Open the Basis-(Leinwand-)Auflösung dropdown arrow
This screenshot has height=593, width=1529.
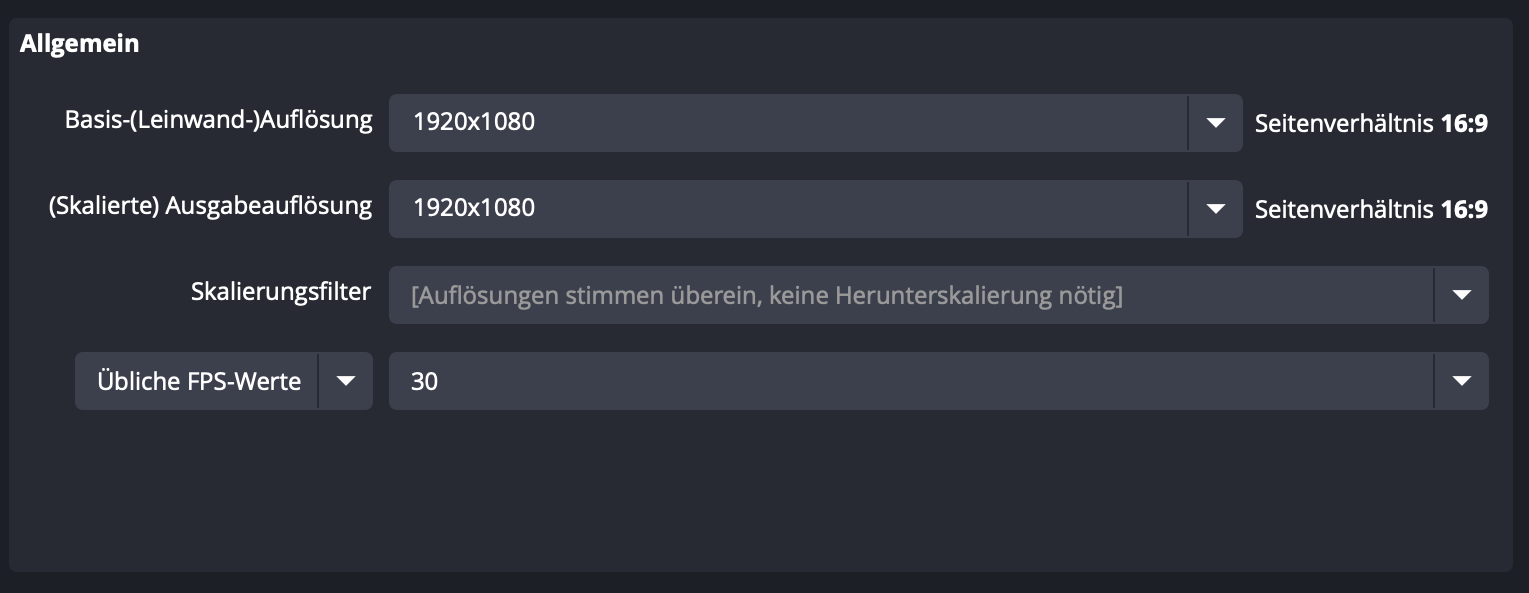1215,123
